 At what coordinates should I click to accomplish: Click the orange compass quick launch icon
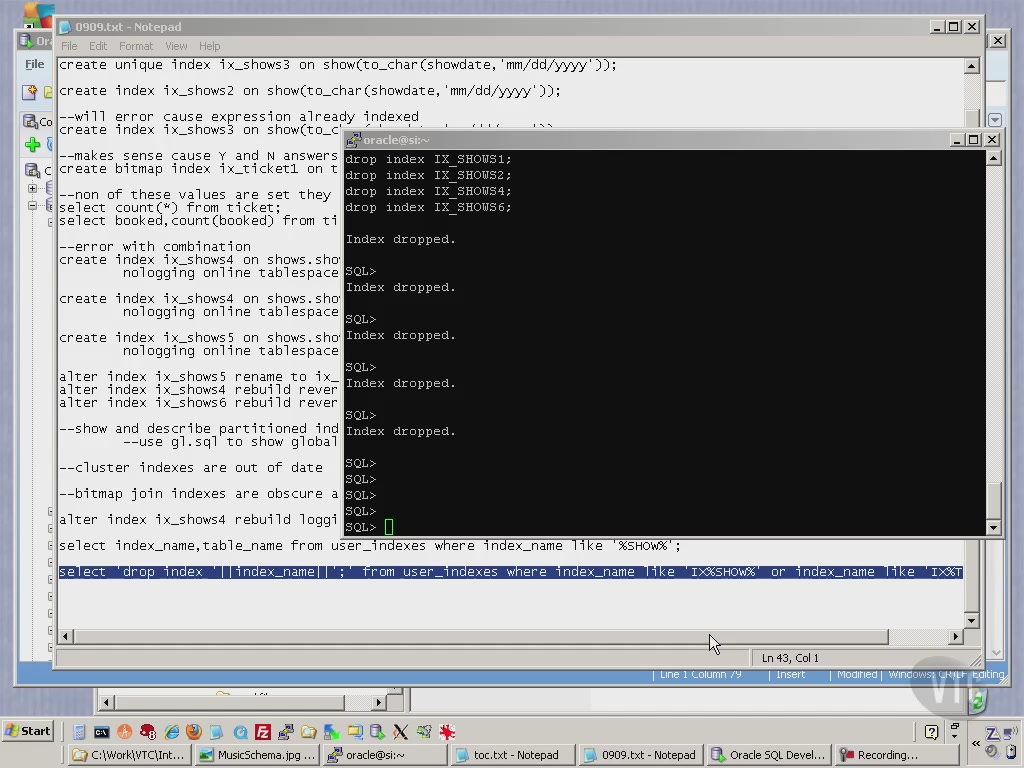tap(124, 732)
